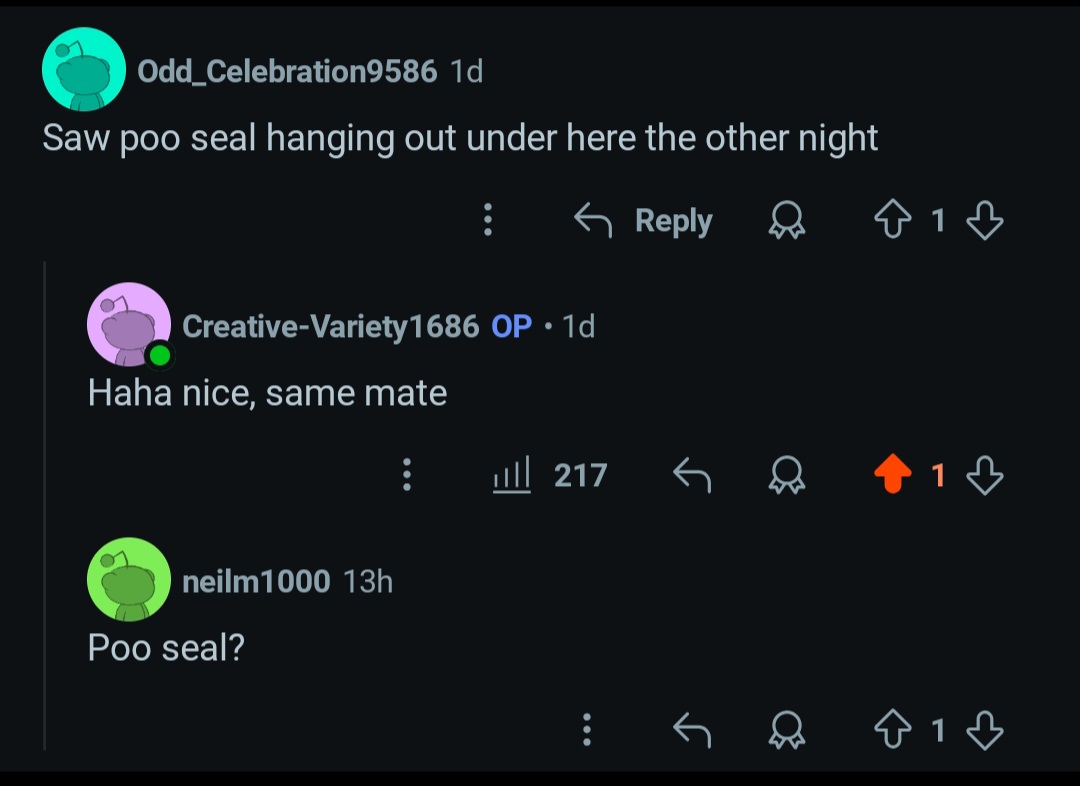Visit Creative-Variety1686's profile via username

[330, 326]
